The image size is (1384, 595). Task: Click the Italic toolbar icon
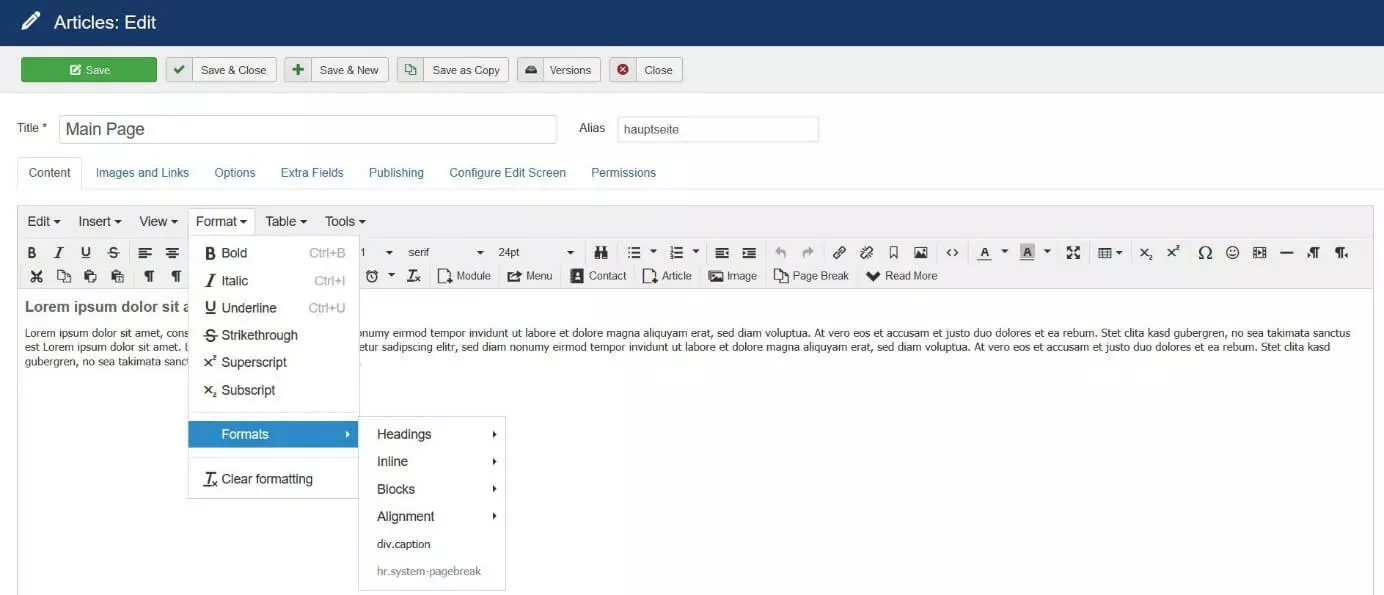[59, 253]
